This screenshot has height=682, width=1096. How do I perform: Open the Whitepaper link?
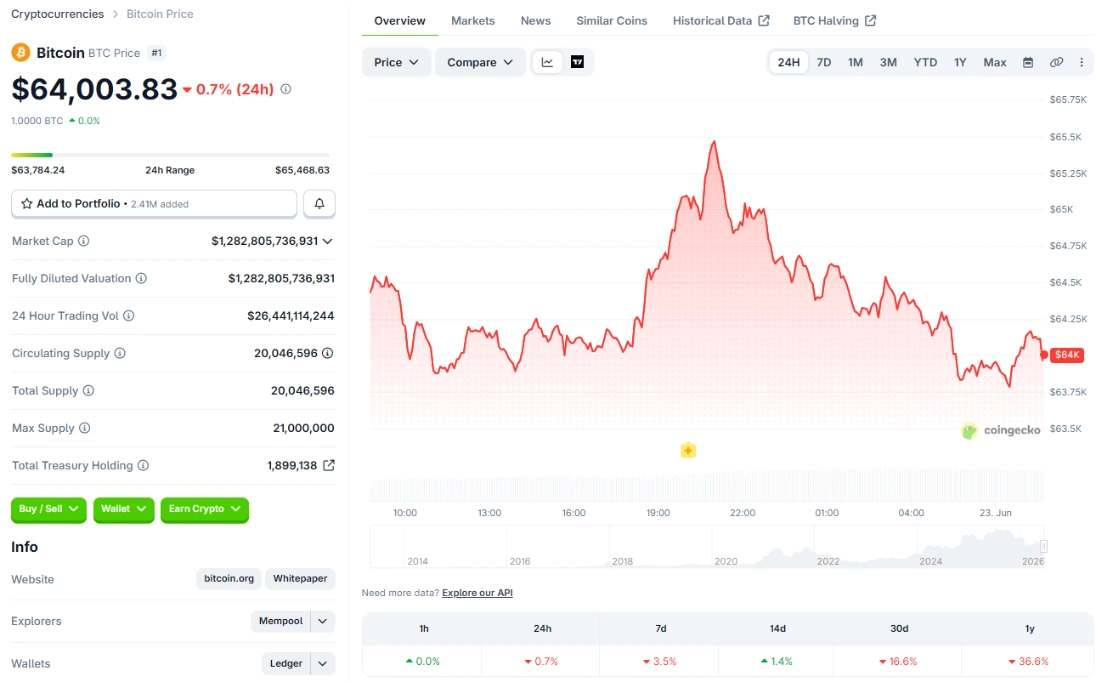(300, 579)
